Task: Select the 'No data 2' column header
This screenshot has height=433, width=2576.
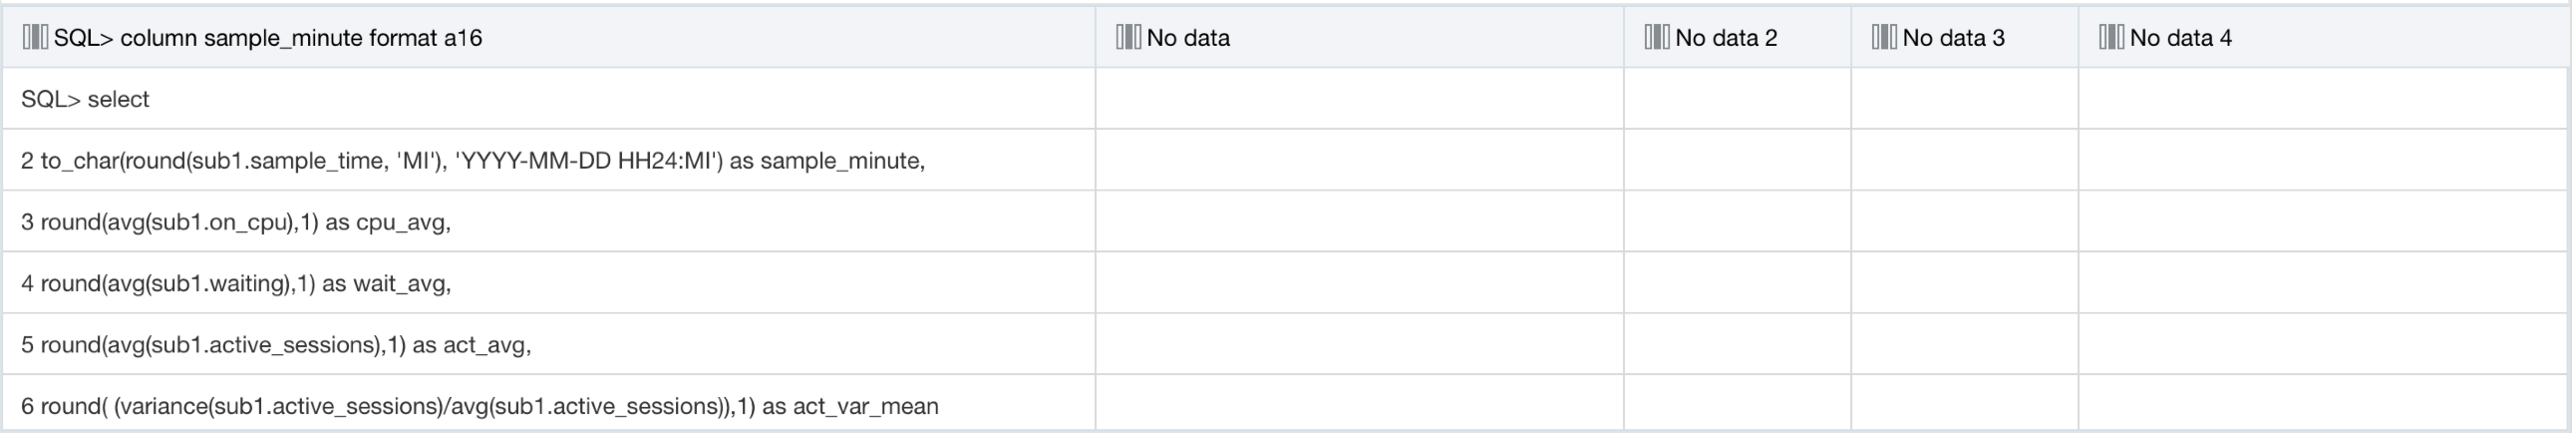Action: [x=1738, y=37]
